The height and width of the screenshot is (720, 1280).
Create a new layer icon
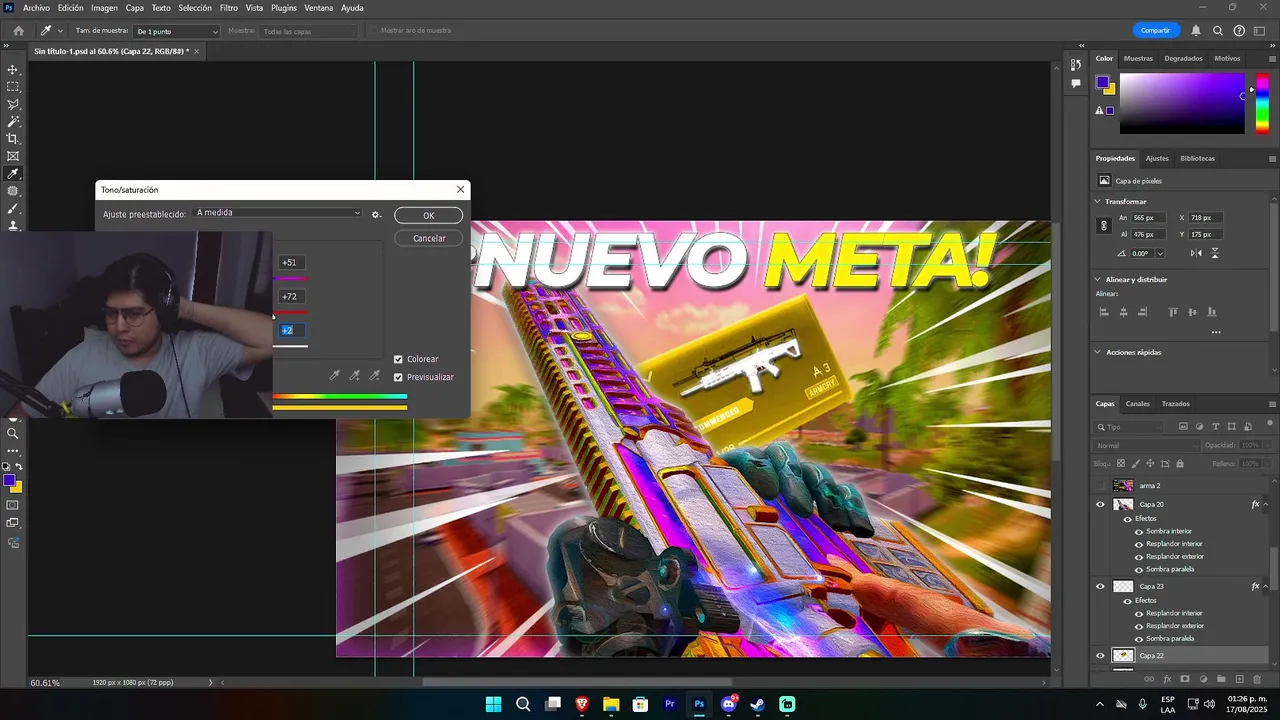[x=1239, y=679]
